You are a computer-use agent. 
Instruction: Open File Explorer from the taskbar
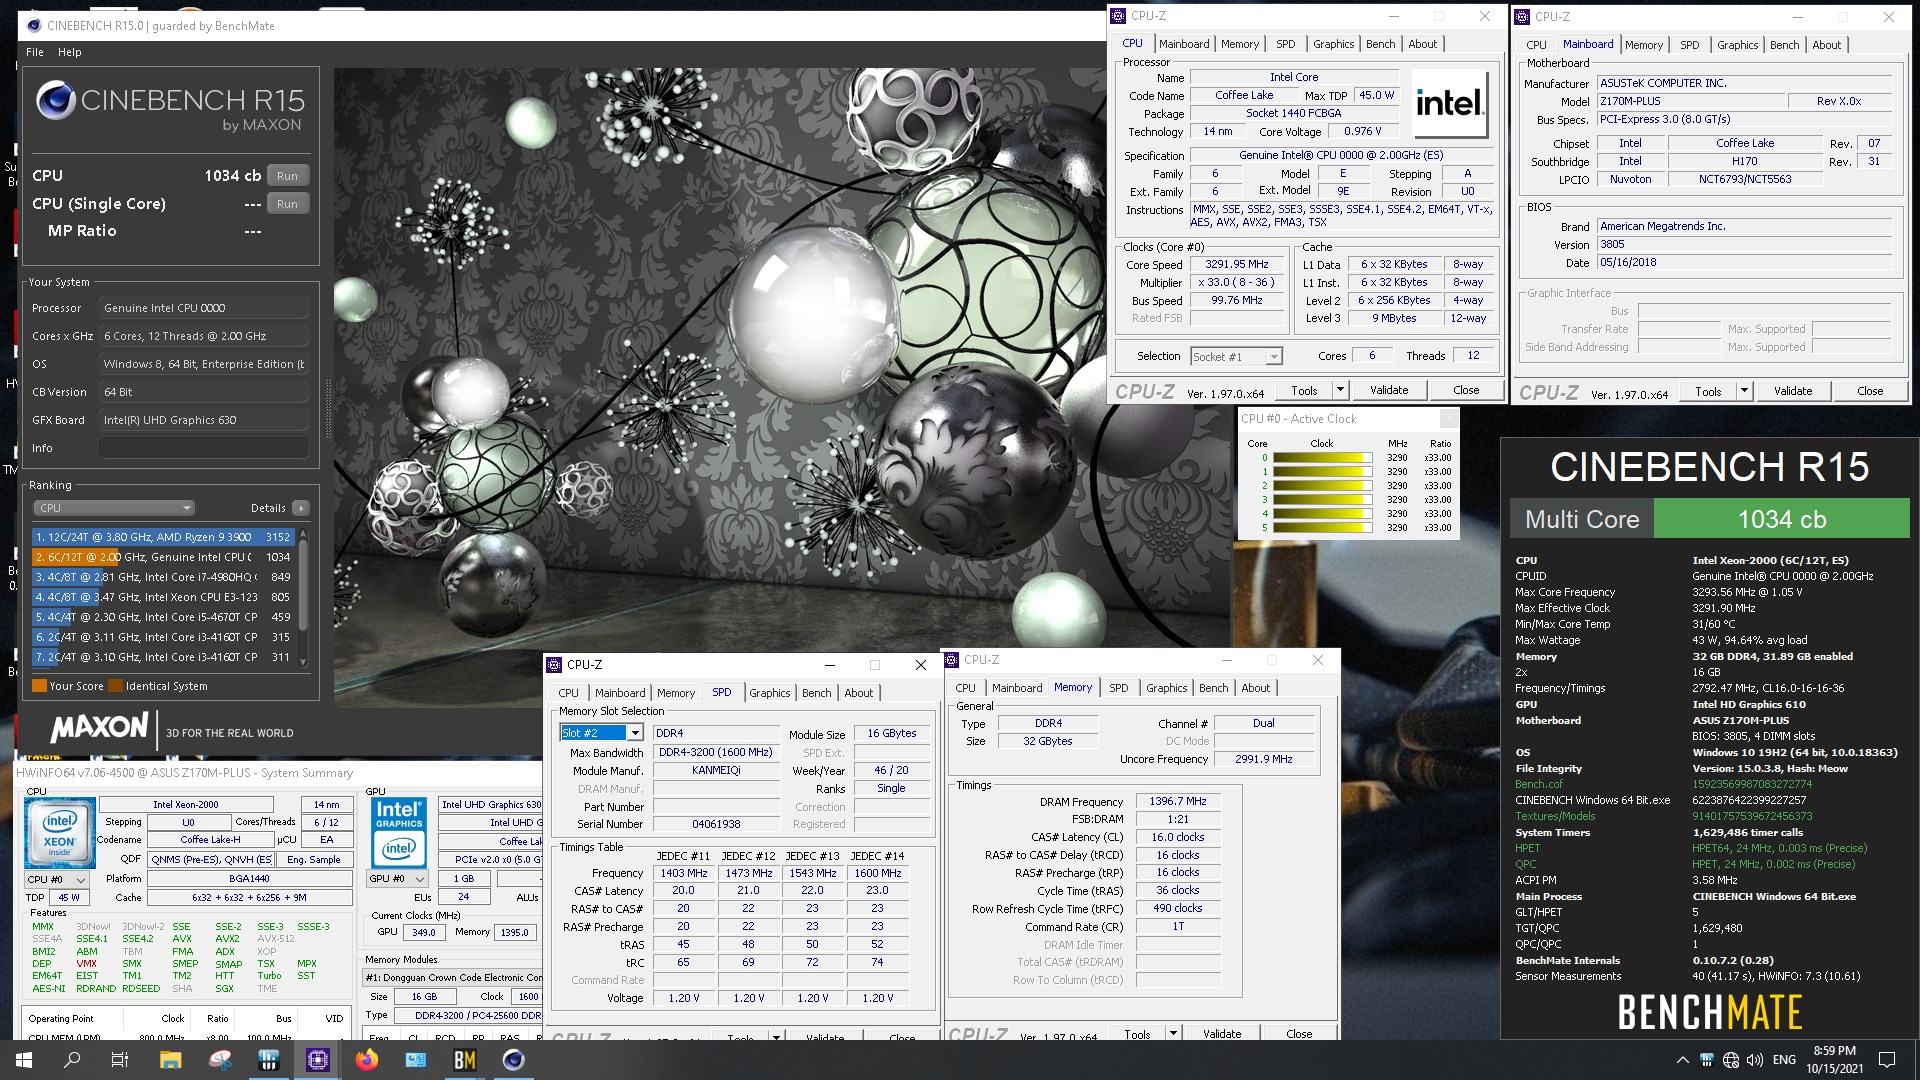(170, 1060)
